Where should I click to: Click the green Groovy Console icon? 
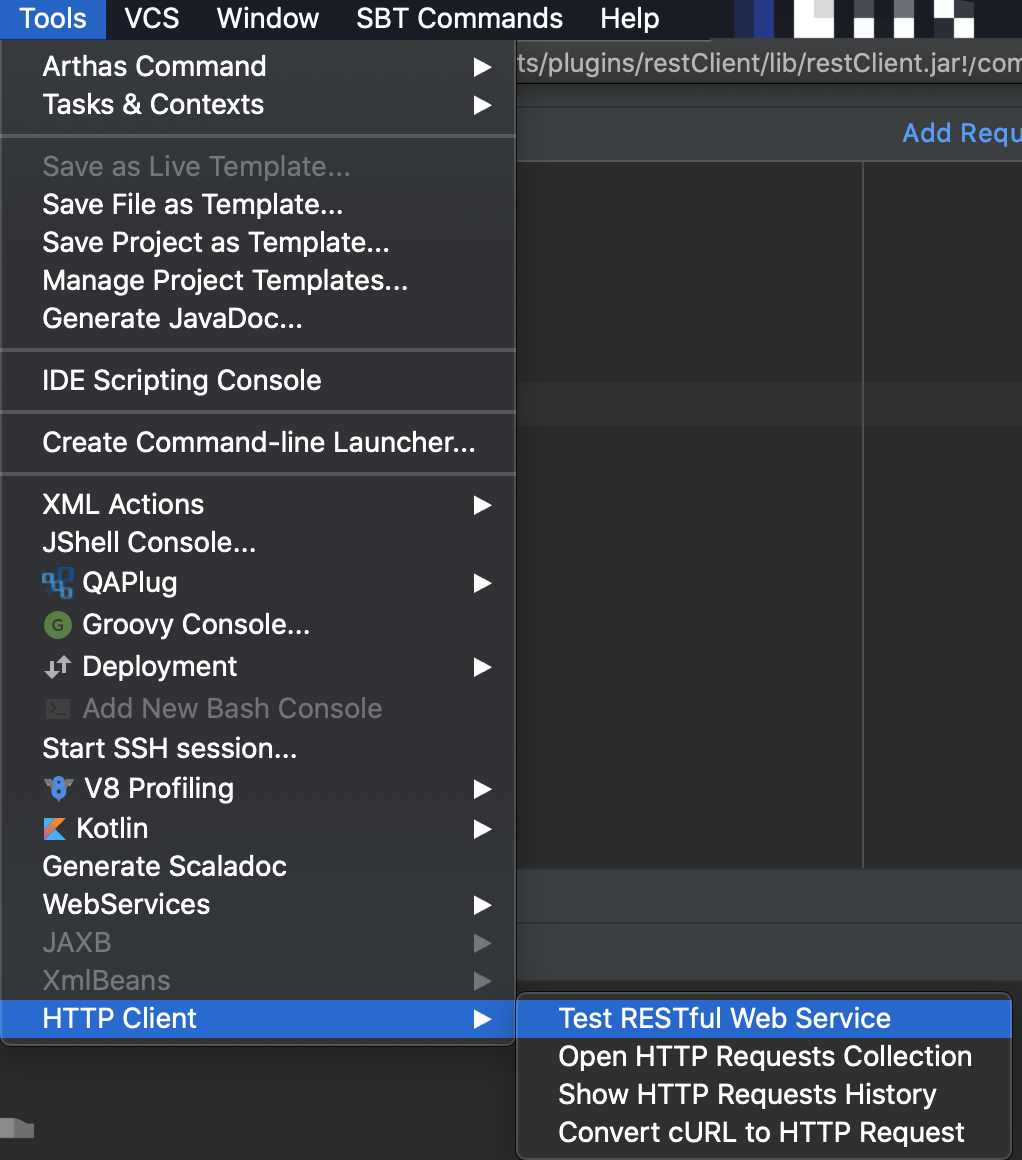point(58,625)
